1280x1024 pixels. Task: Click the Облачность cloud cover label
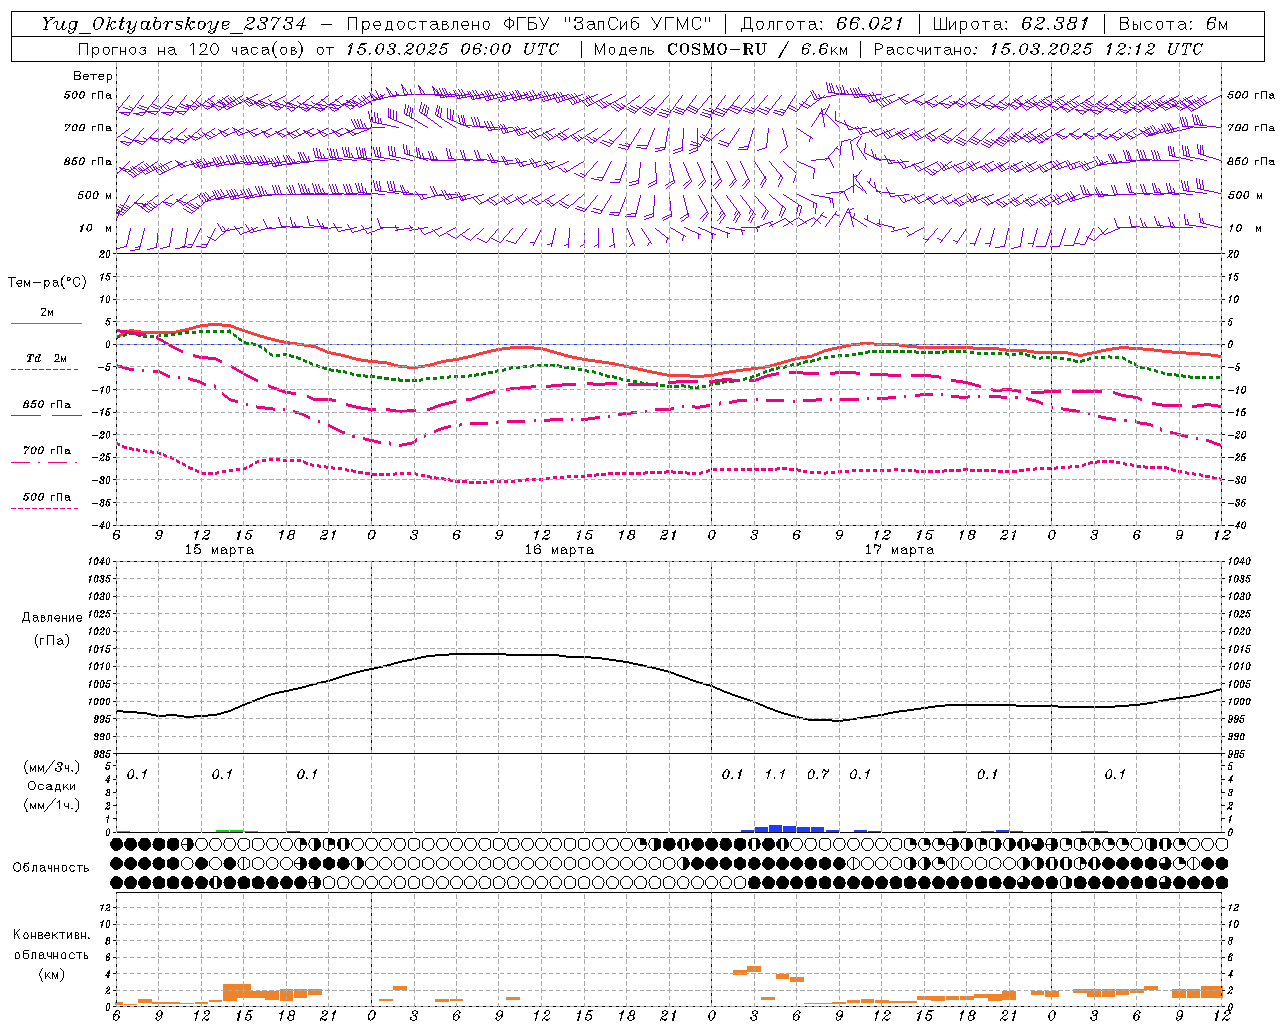[51, 868]
